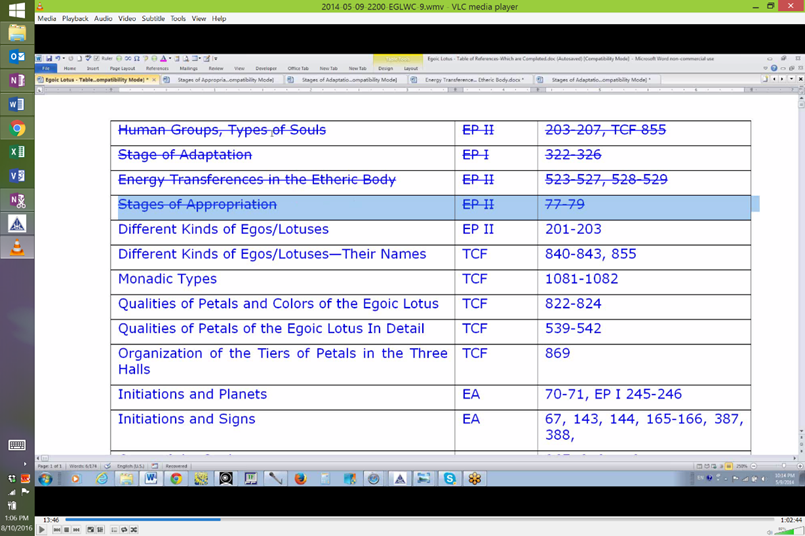Open the Playback menu in VLC
Viewport: 805px width, 536px height.
[x=75, y=19]
